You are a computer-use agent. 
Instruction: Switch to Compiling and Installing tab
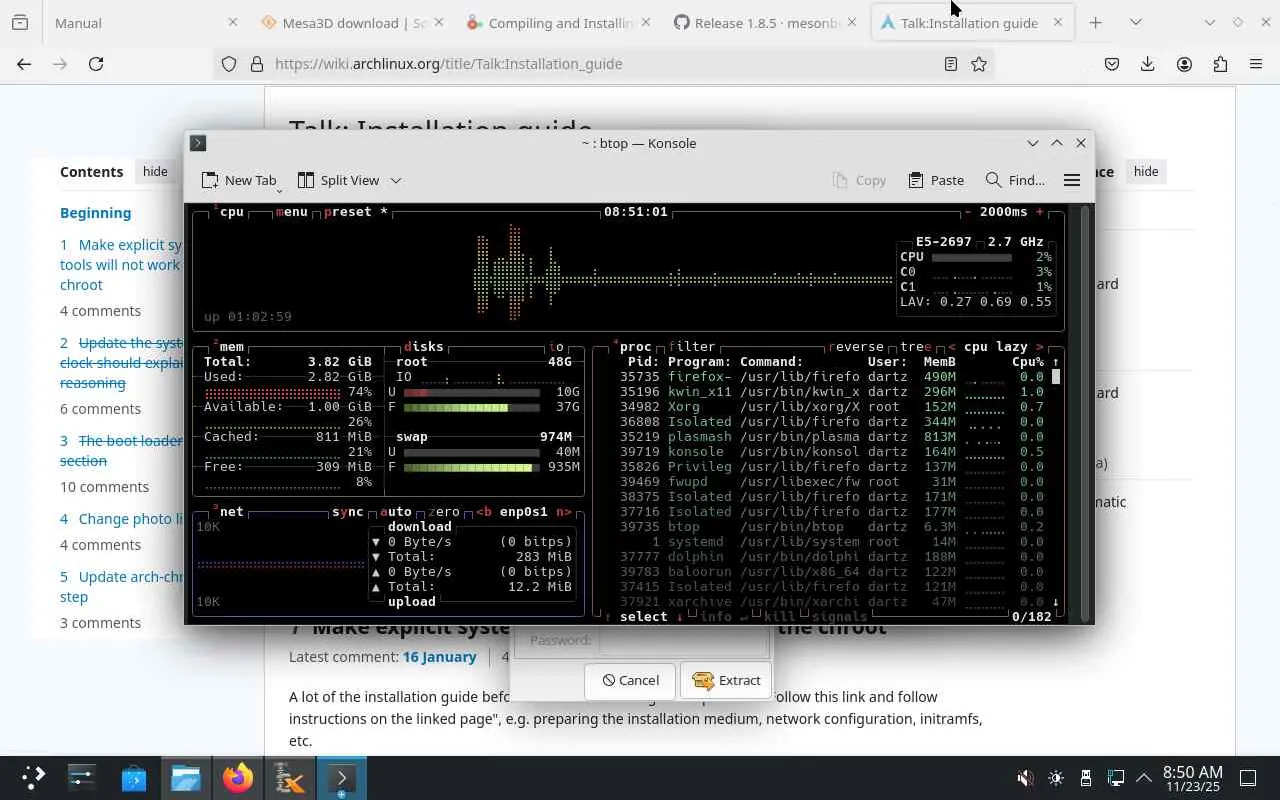pos(558,22)
